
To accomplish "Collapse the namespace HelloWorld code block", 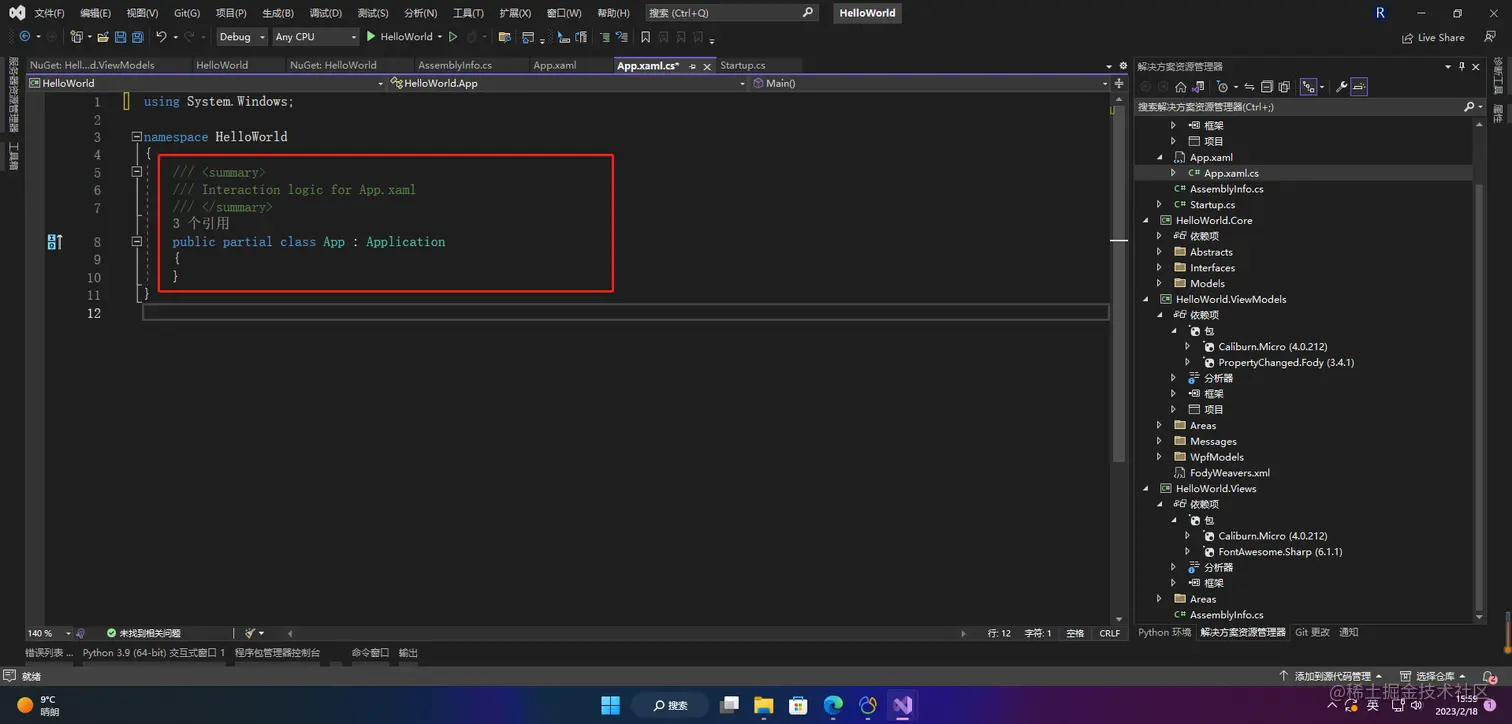I will (x=136, y=137).
